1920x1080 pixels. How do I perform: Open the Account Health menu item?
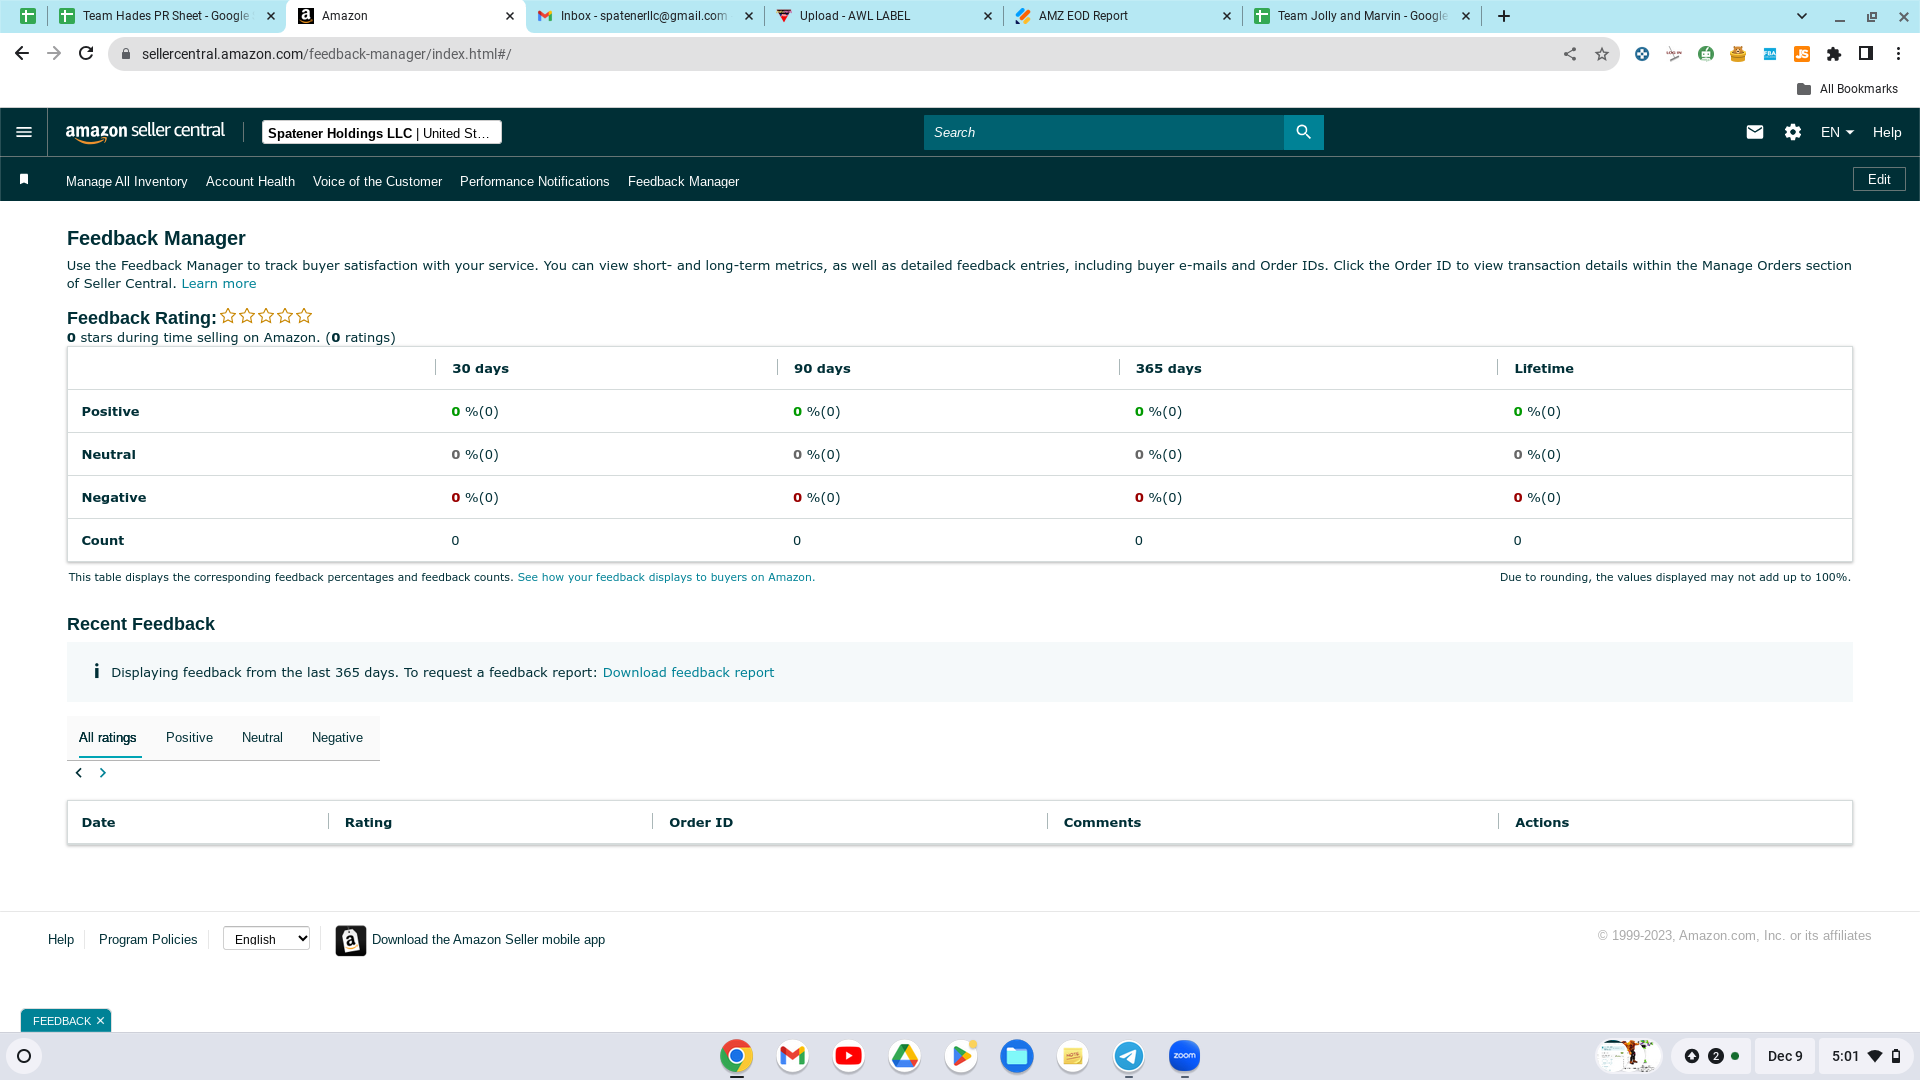click(x=250, y=181)
